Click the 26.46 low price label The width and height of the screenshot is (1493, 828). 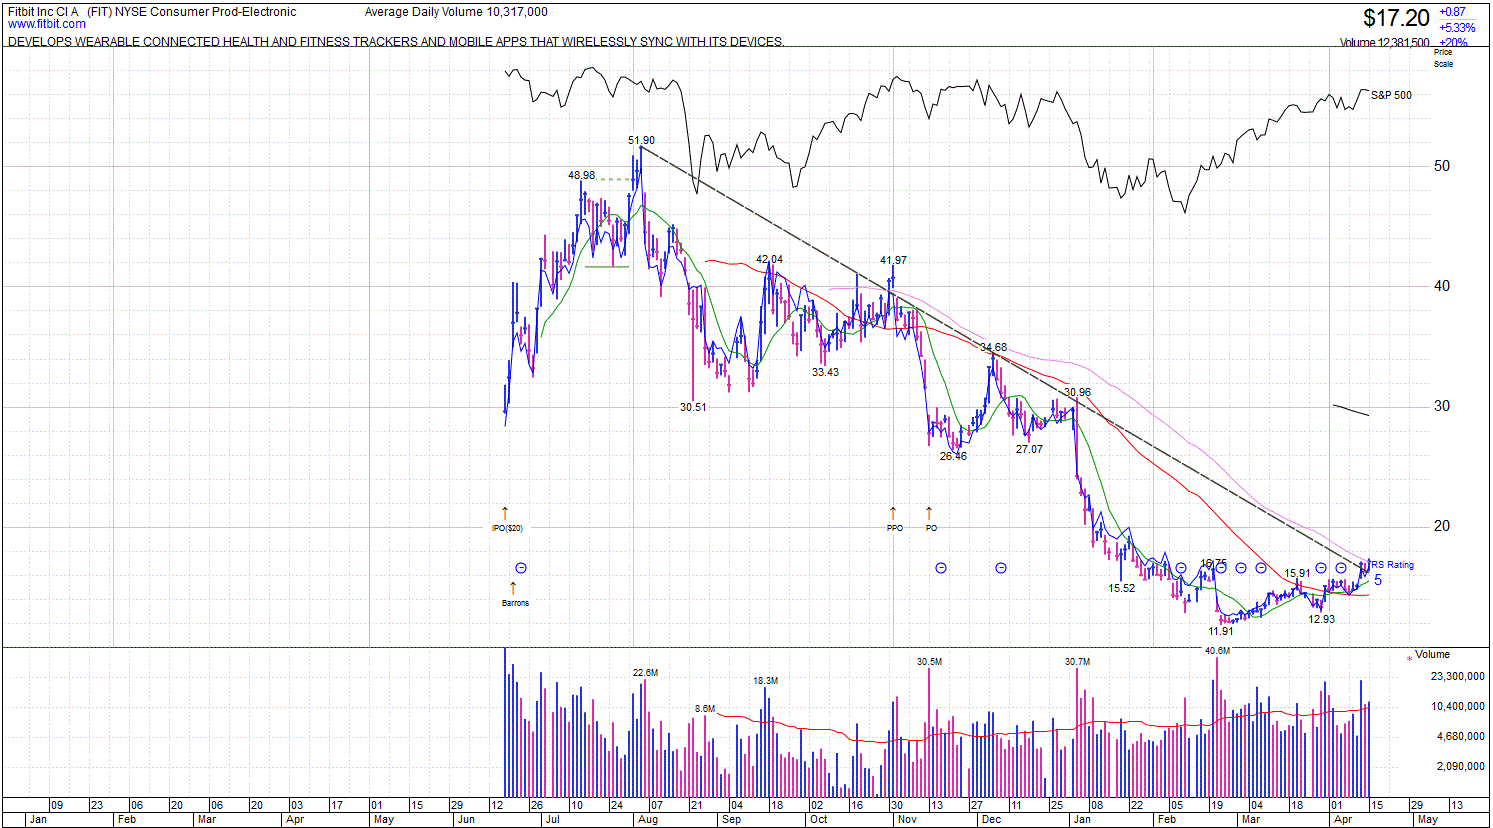tap(953, 456)
